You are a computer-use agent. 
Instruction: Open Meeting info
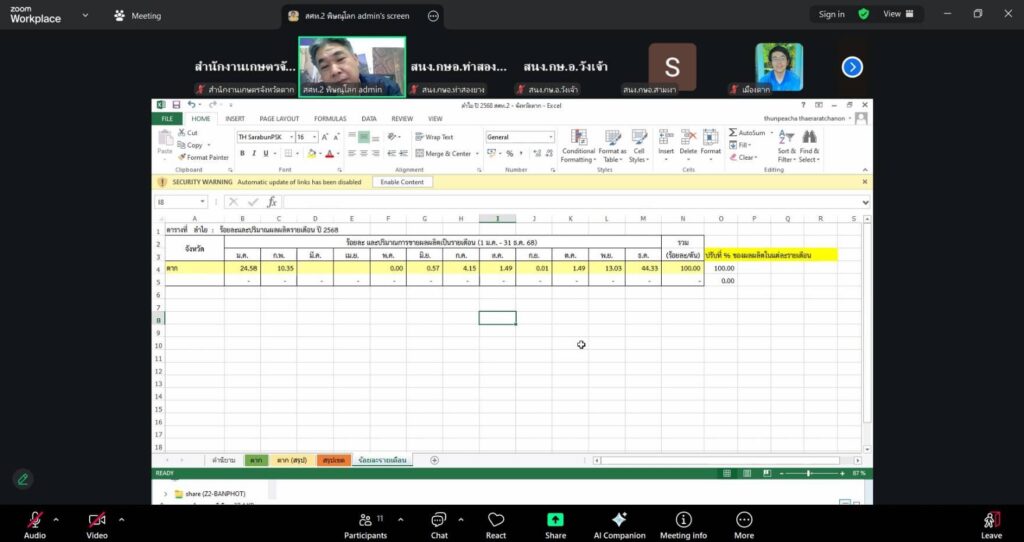683,520
